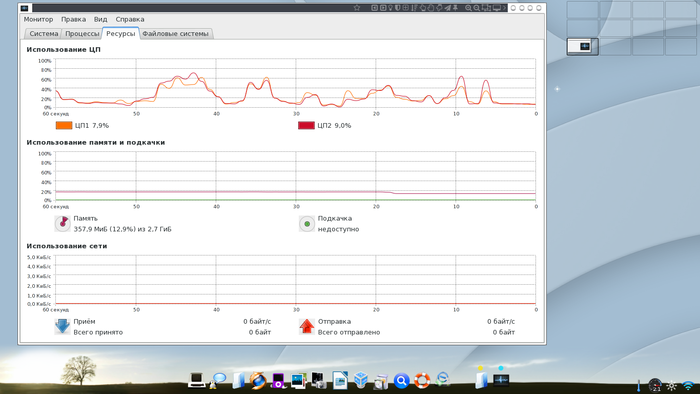Open the blue magnifier search dock icon
This screenshot has height=394, width=700.
click(x=401, y=381)
